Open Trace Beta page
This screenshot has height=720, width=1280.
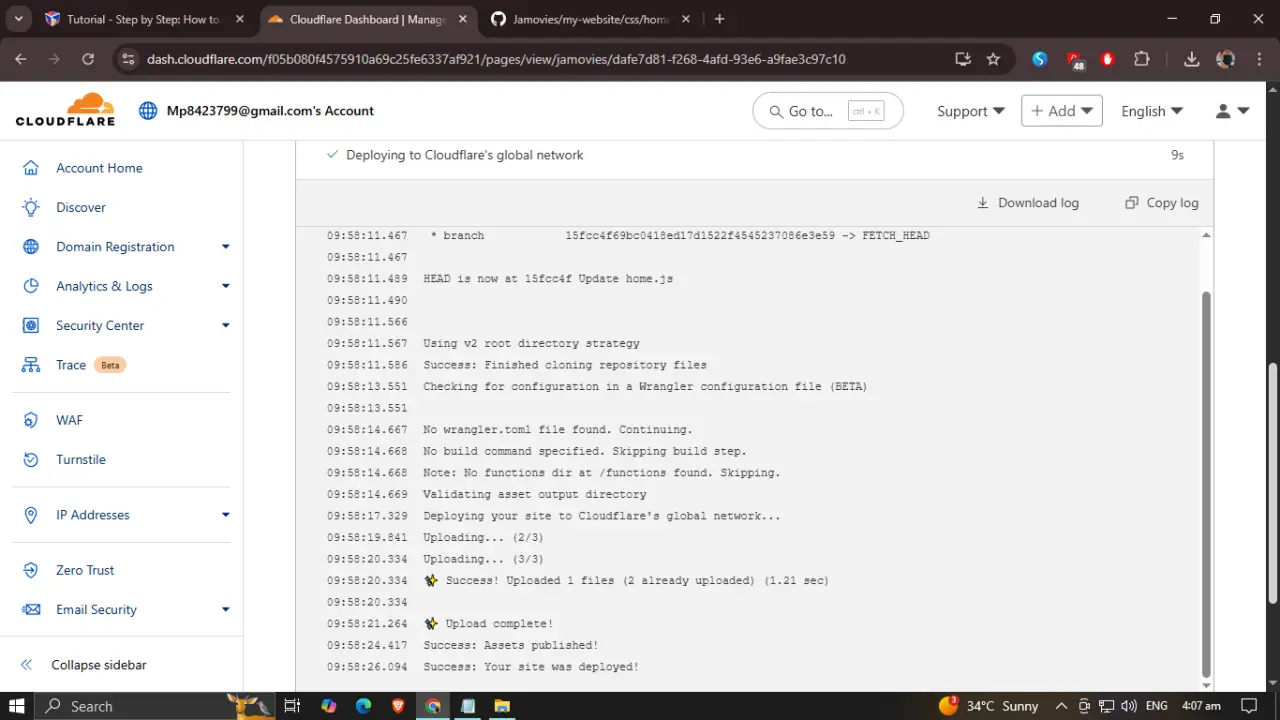pyautogui.click(x=71, y=365)
